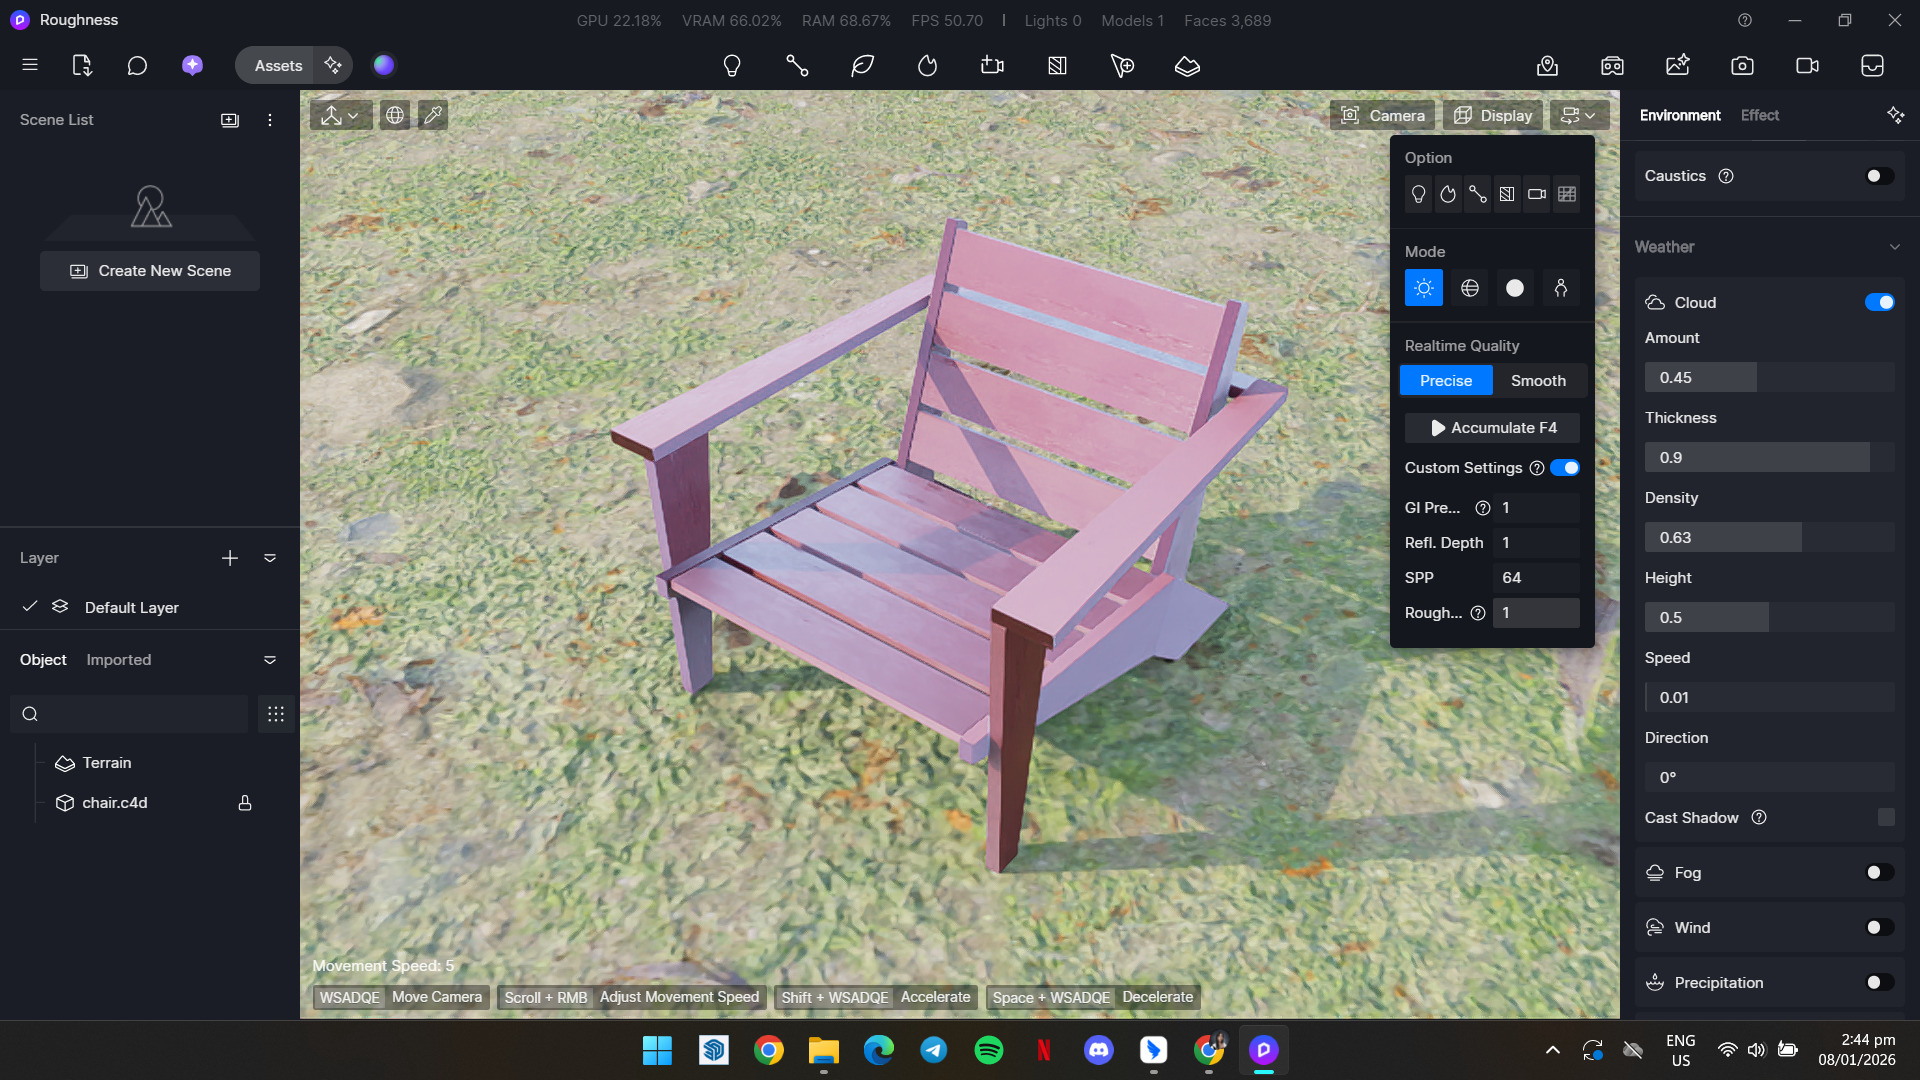
Task: Select Smooth realtime quality
Action: point(1538,381)
